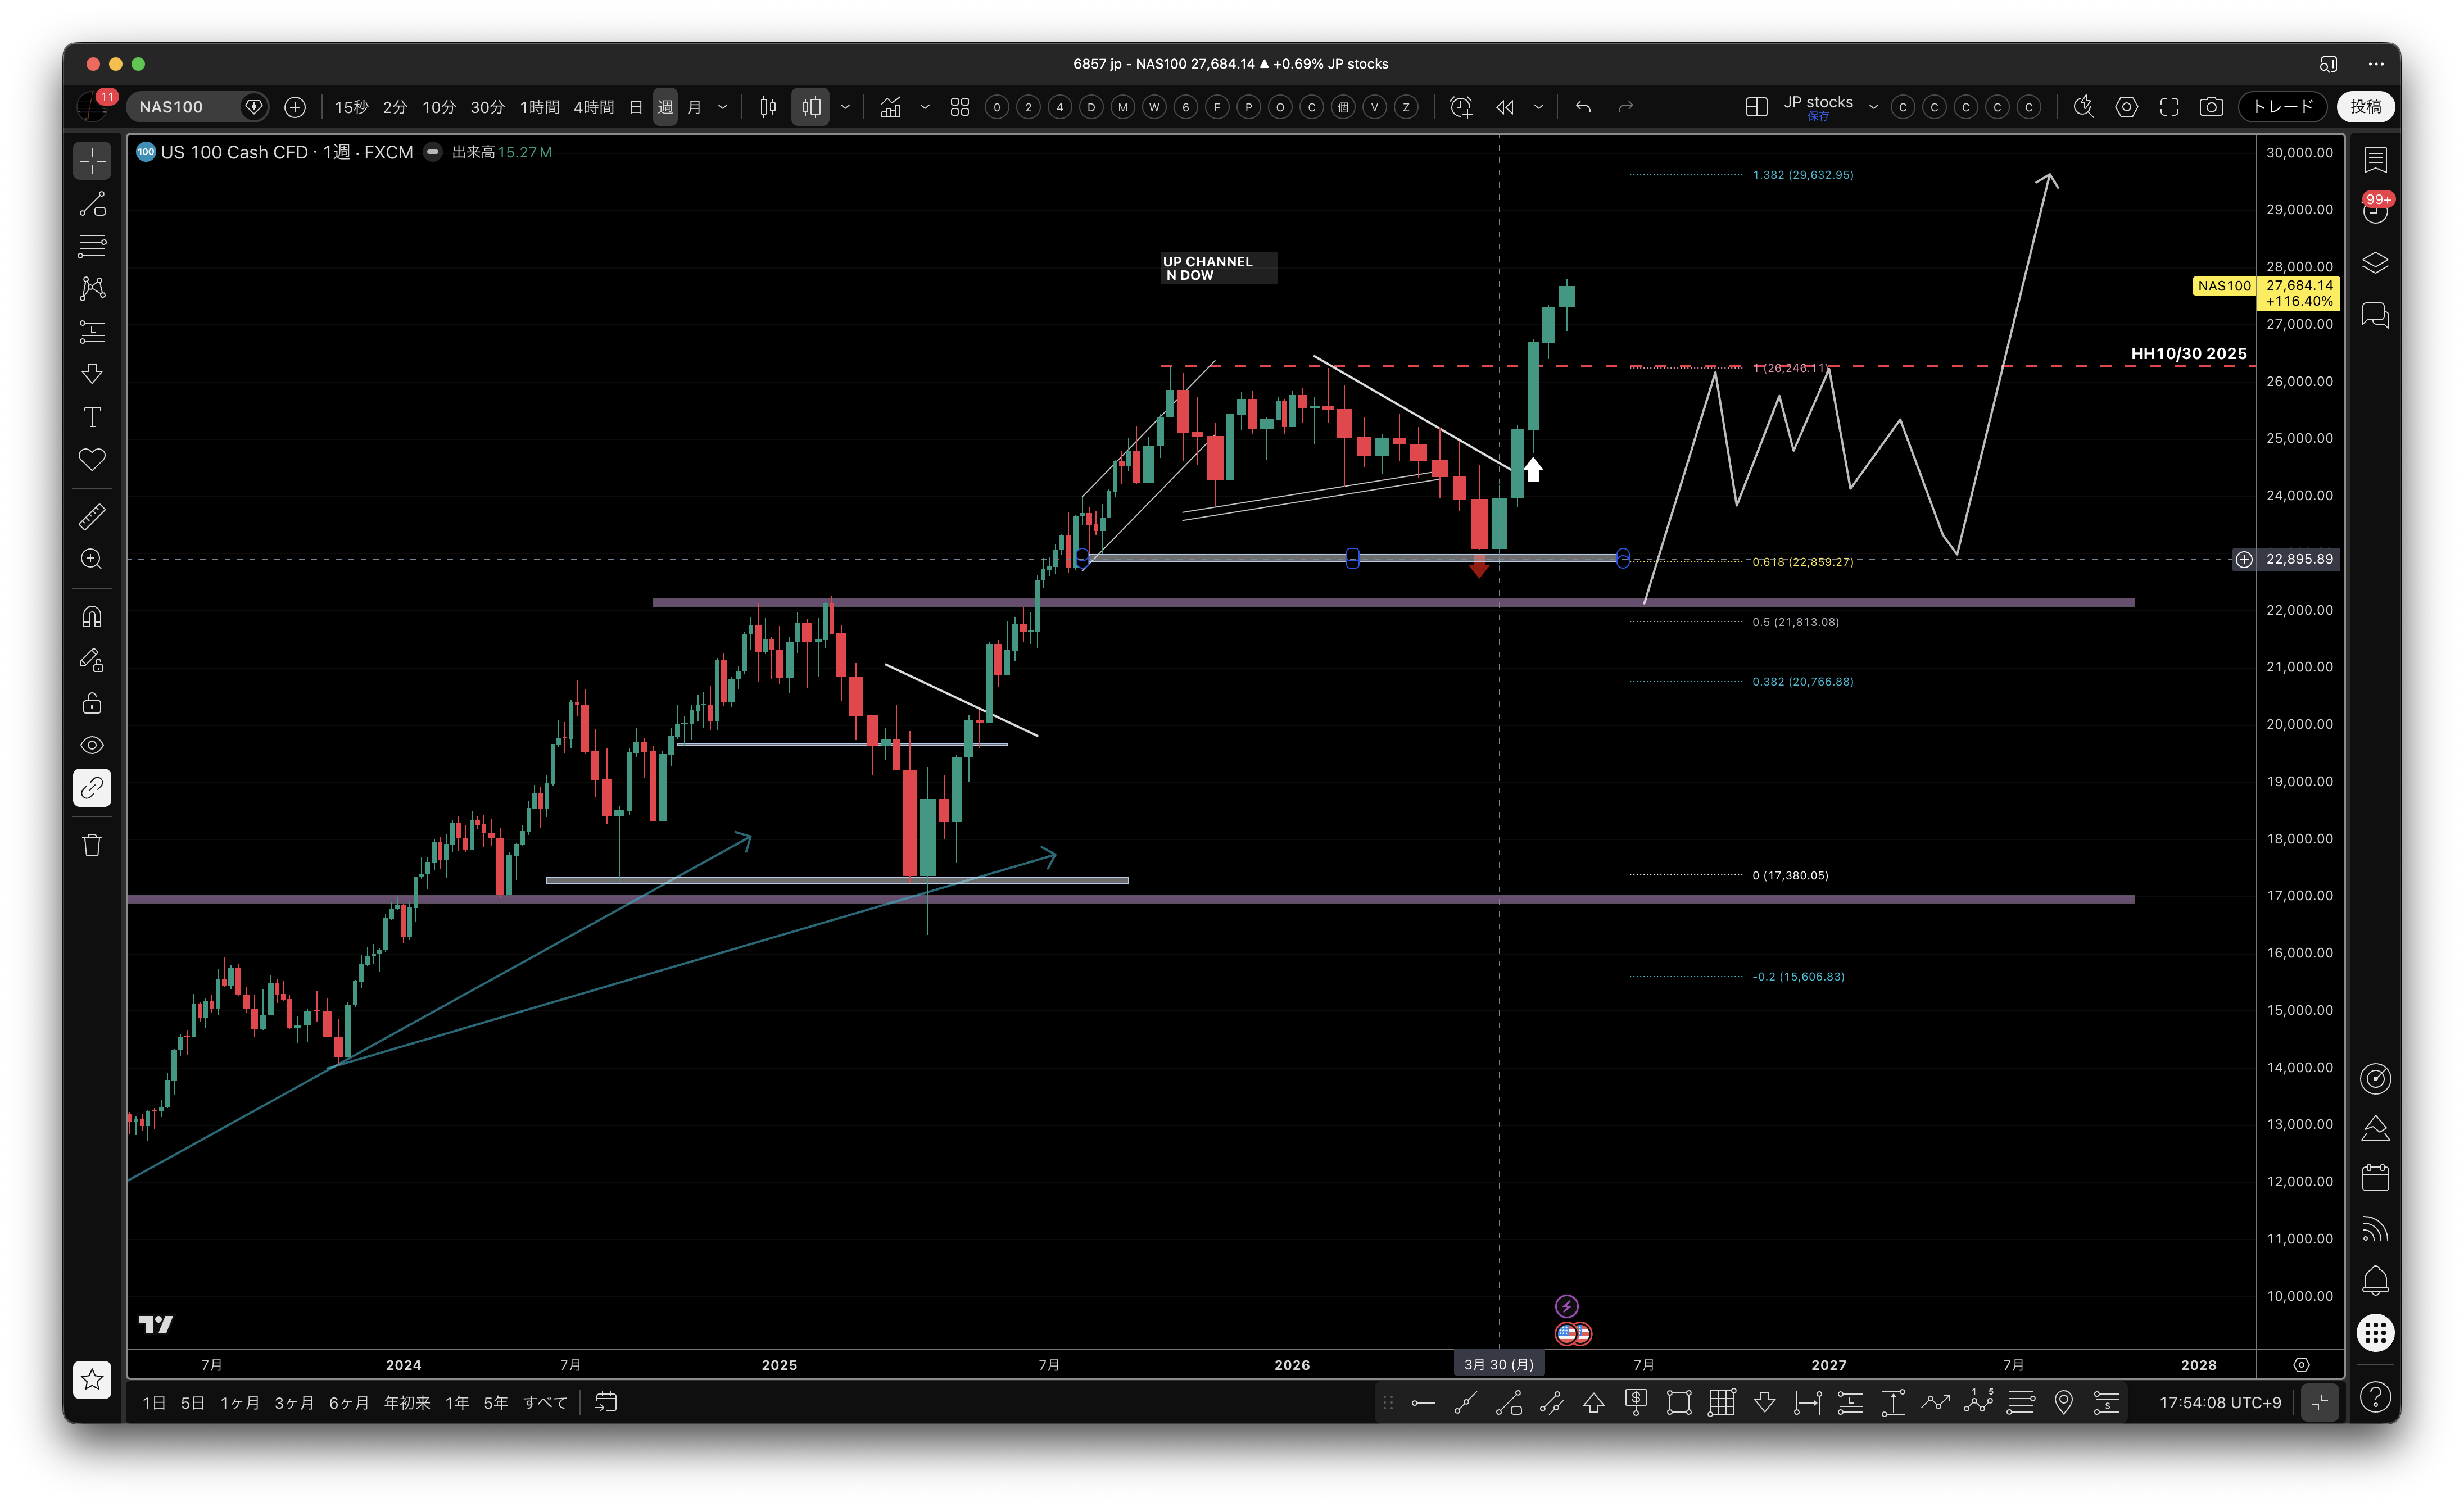Select the ruler measure tool
The height and width of the screenshot is (1507, 2464).
[x=92, y=517]
